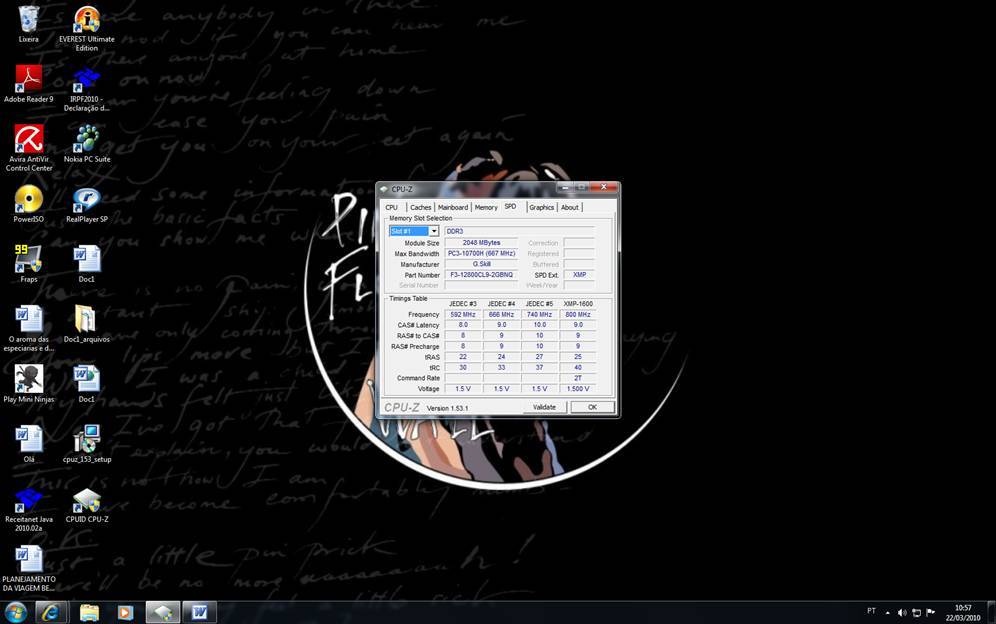Select the Receitanet Java 2010.02a shortcut
This screenshot has width=996, height=624.
point(29,509)
